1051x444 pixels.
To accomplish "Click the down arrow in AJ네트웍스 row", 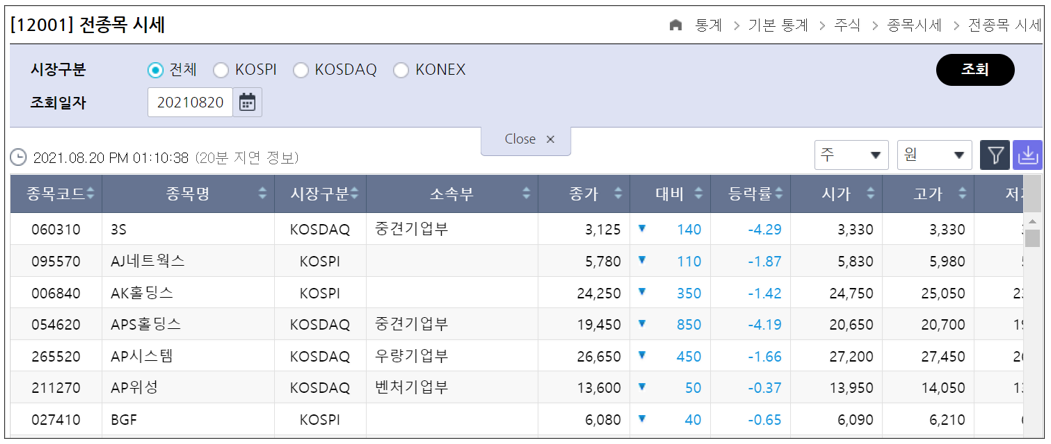I will [642, 260].
